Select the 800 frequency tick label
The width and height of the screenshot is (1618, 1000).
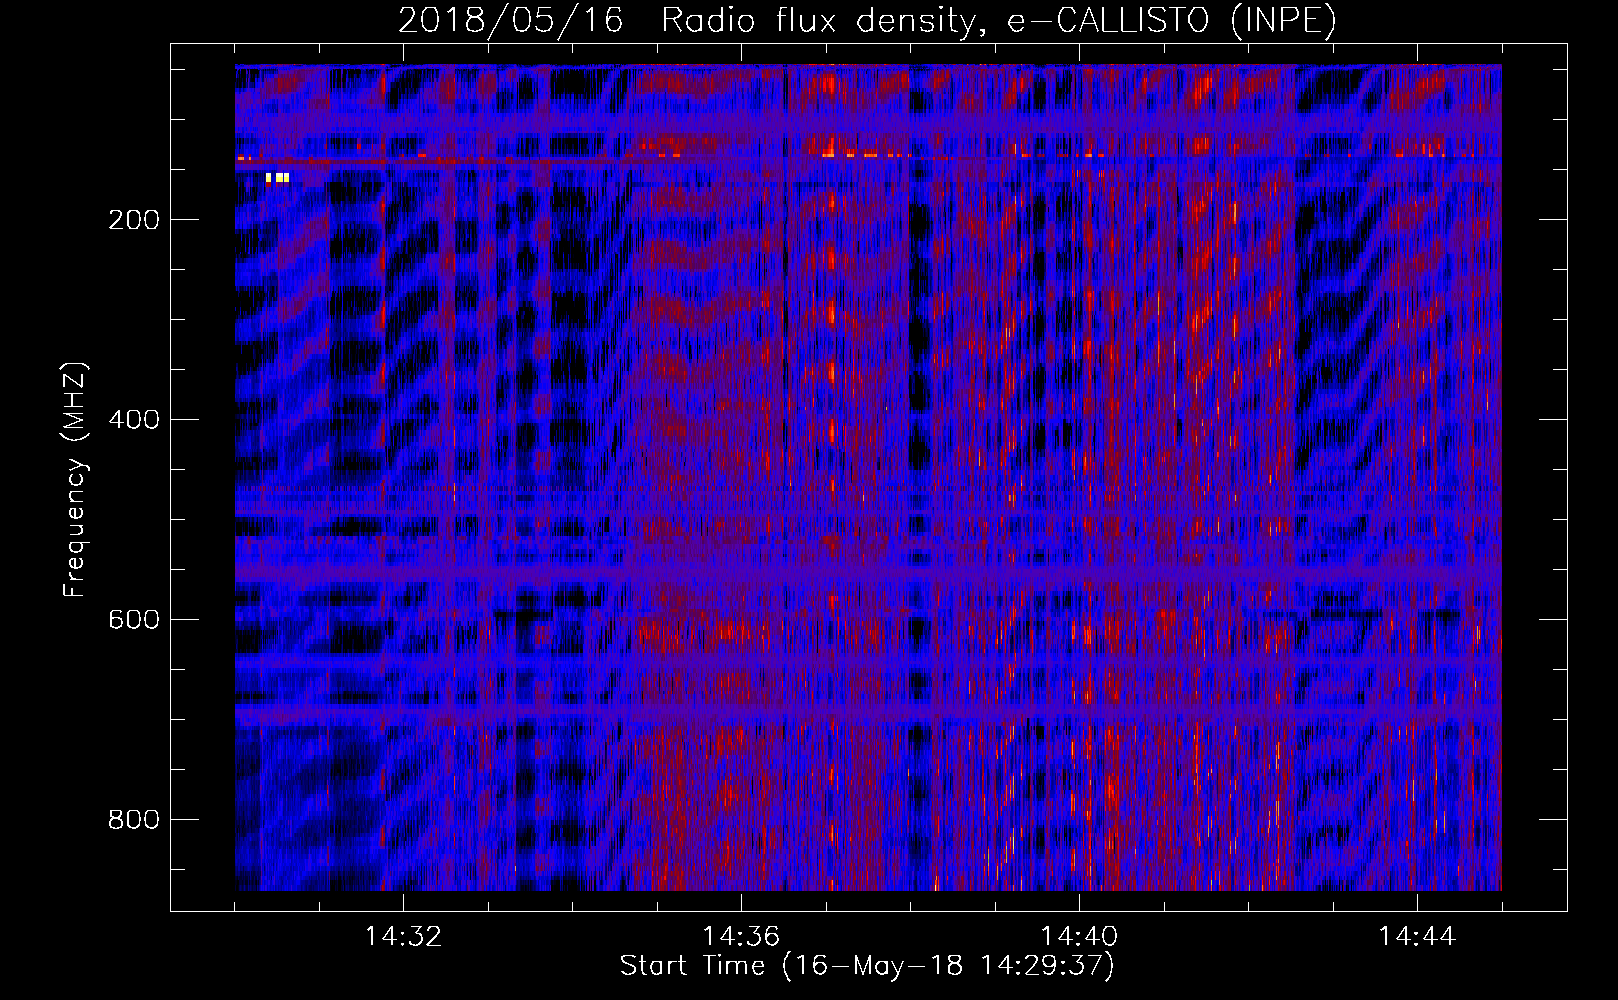pyautogui.click(x=134, y=820)
